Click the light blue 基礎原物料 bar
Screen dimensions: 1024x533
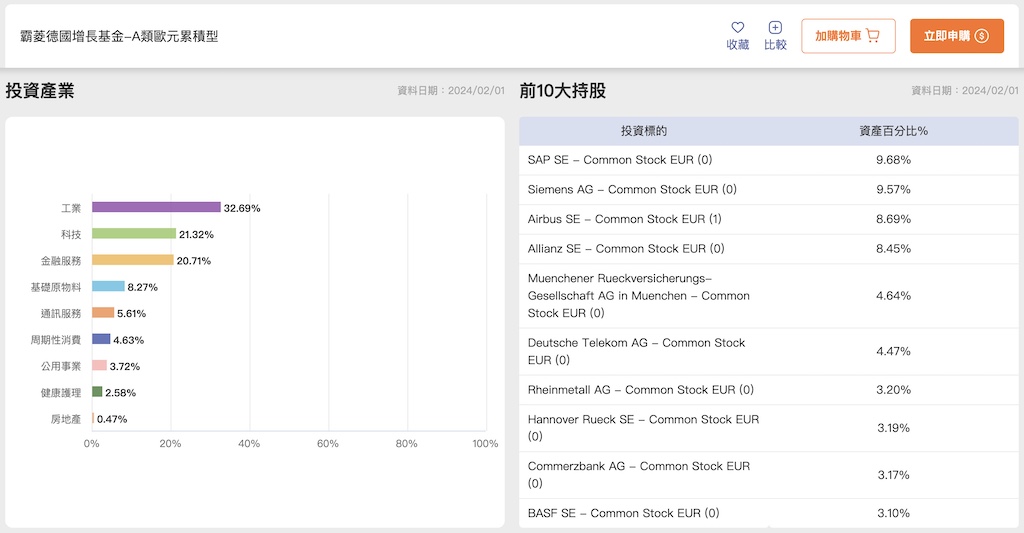108,286
